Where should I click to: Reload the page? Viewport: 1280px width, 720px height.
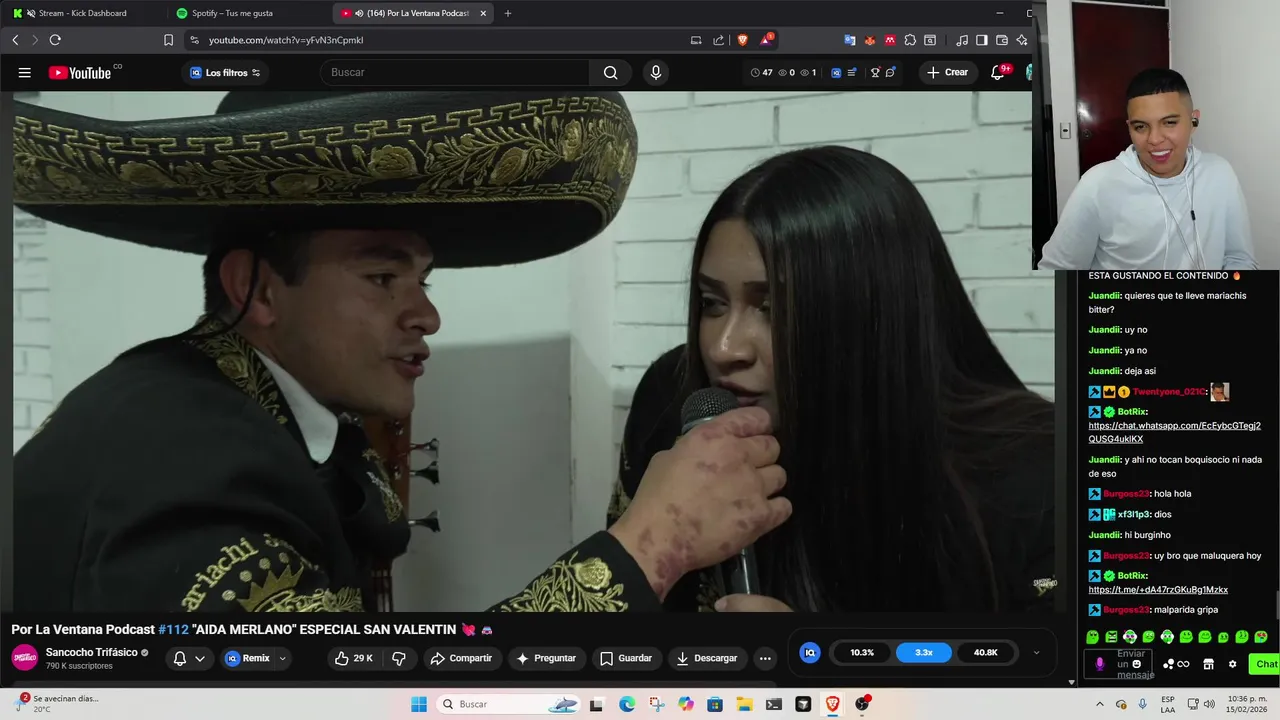coord(55,40)
